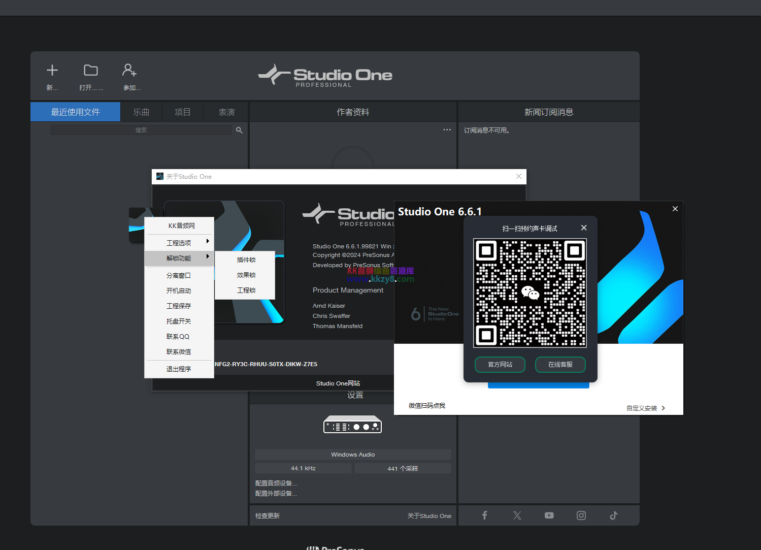
Task: Select 分离窗口 in the context menu
Action: coord(179,275)
